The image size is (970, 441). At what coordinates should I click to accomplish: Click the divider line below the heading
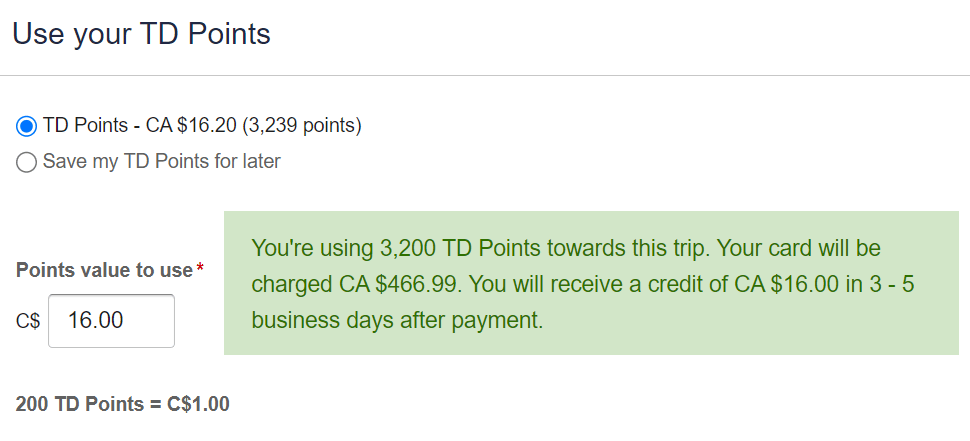tap(485, 76)
